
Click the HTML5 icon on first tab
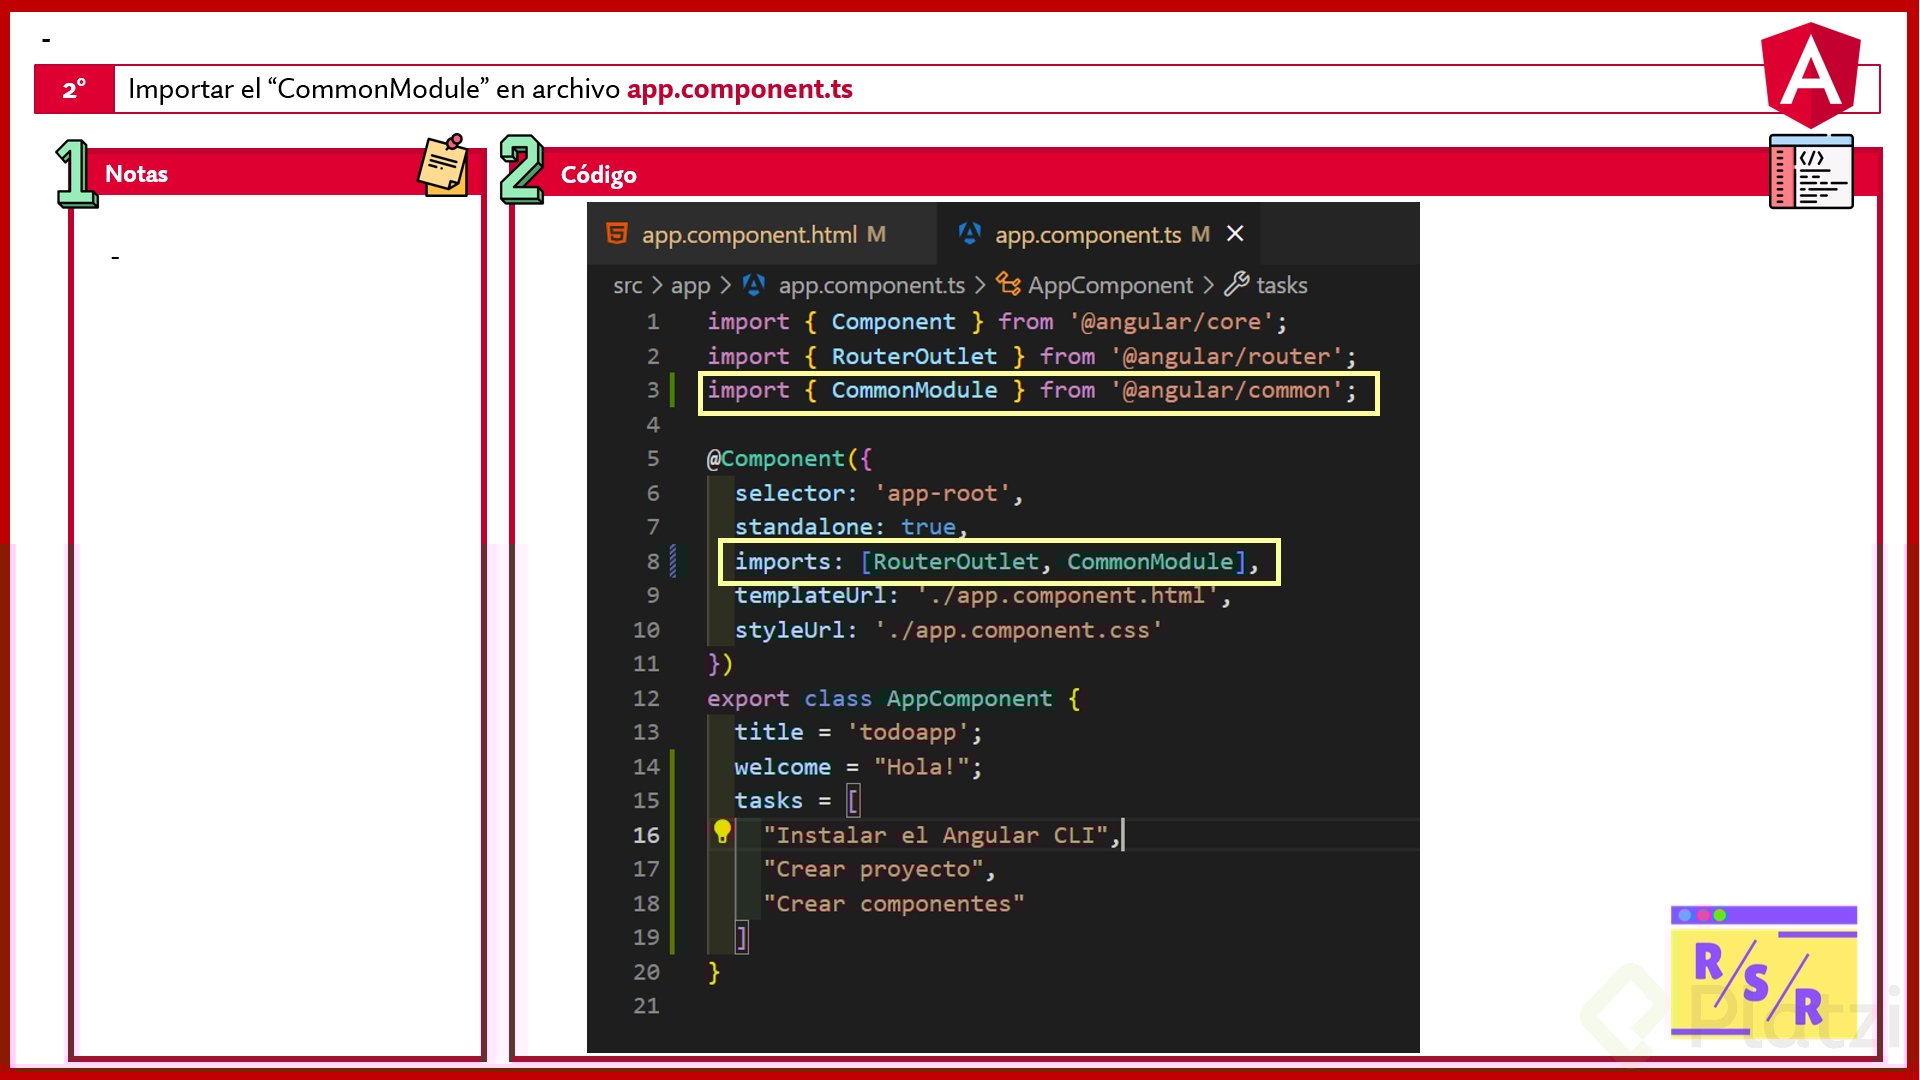tap(617, 234)
